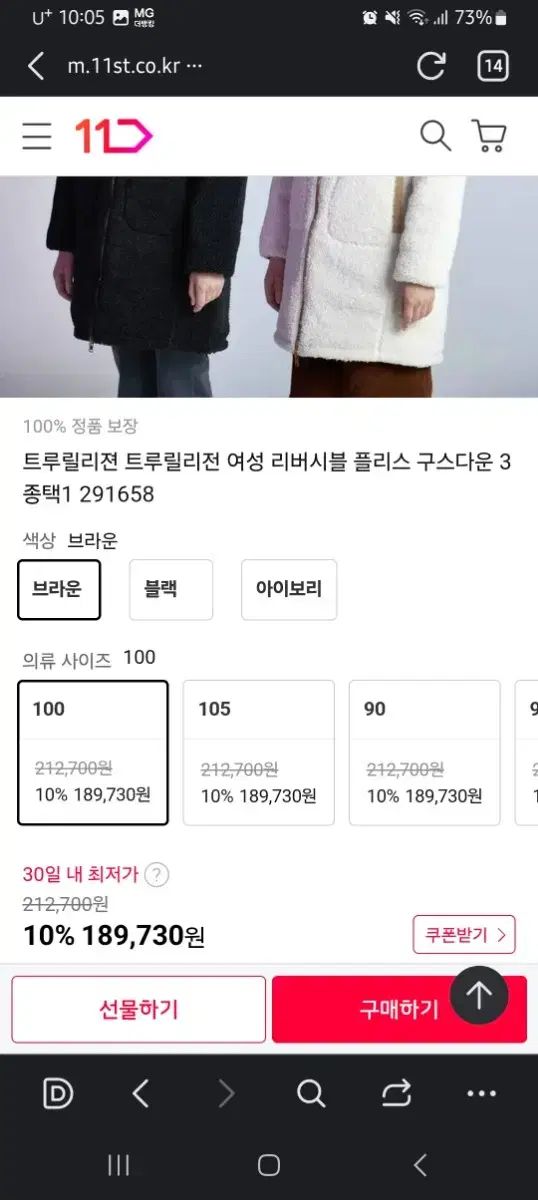Open the search magnifier icon

[435, 135]
